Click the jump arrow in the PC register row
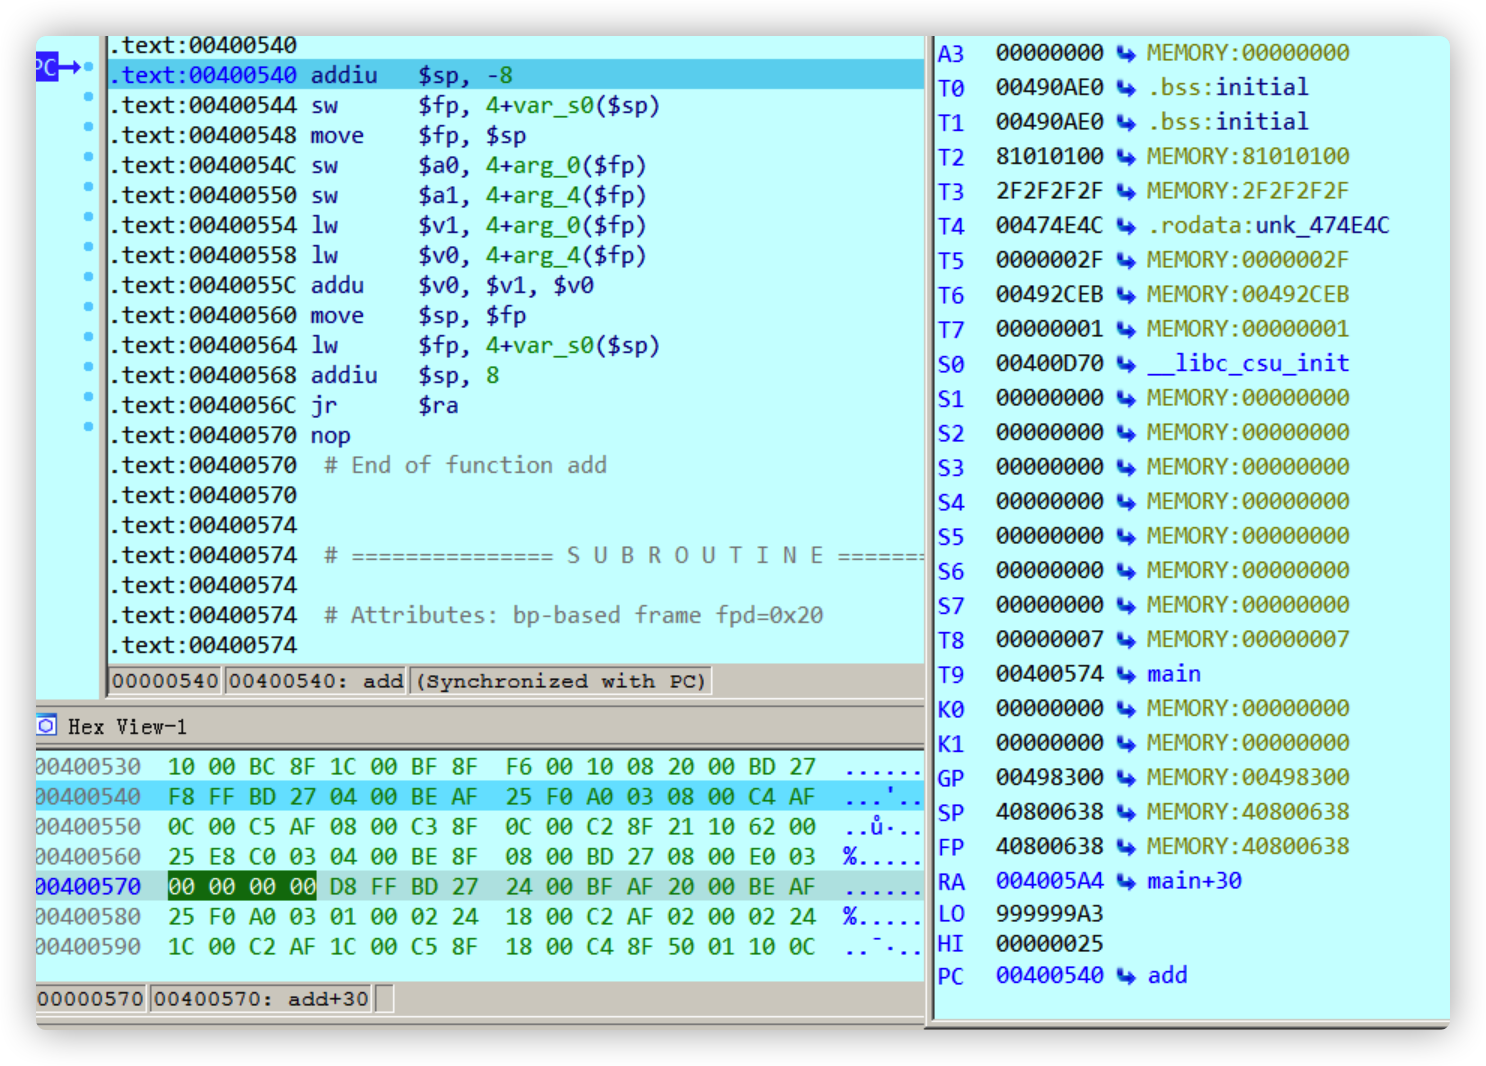1486x1066 pixels. pos(1126,976)
